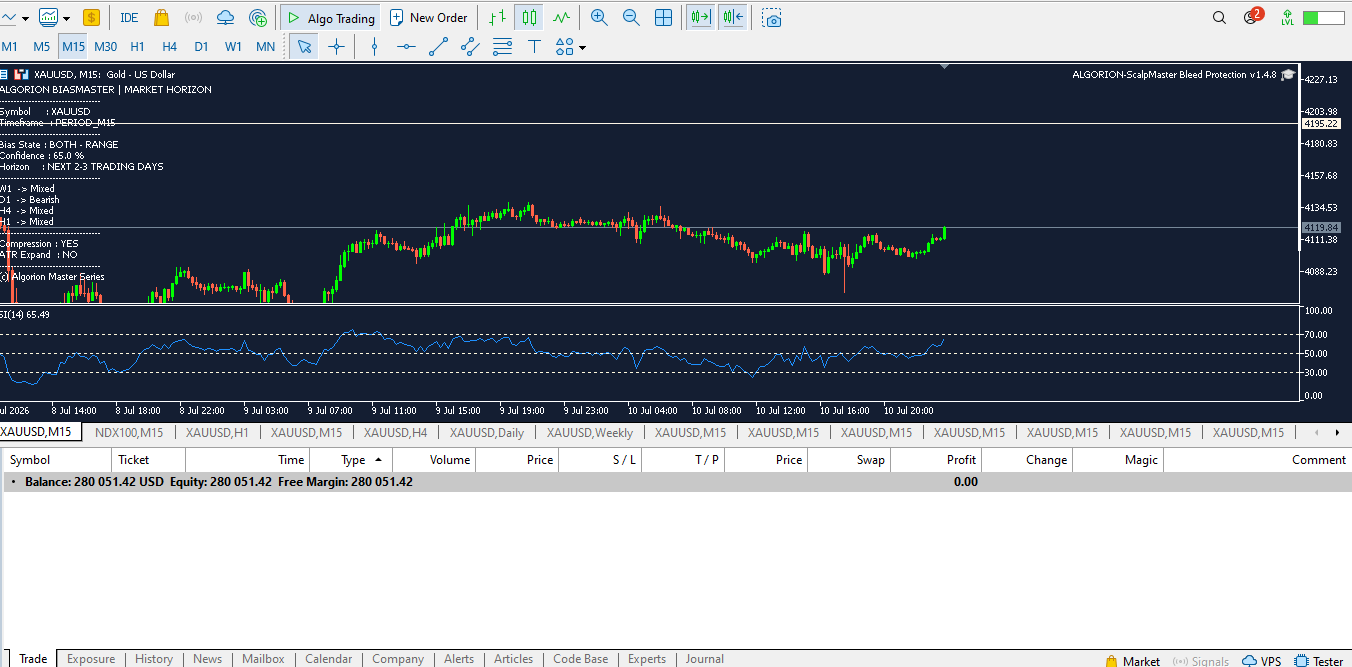Click the copy trading circle-plus icon

[x=258, y=17]
